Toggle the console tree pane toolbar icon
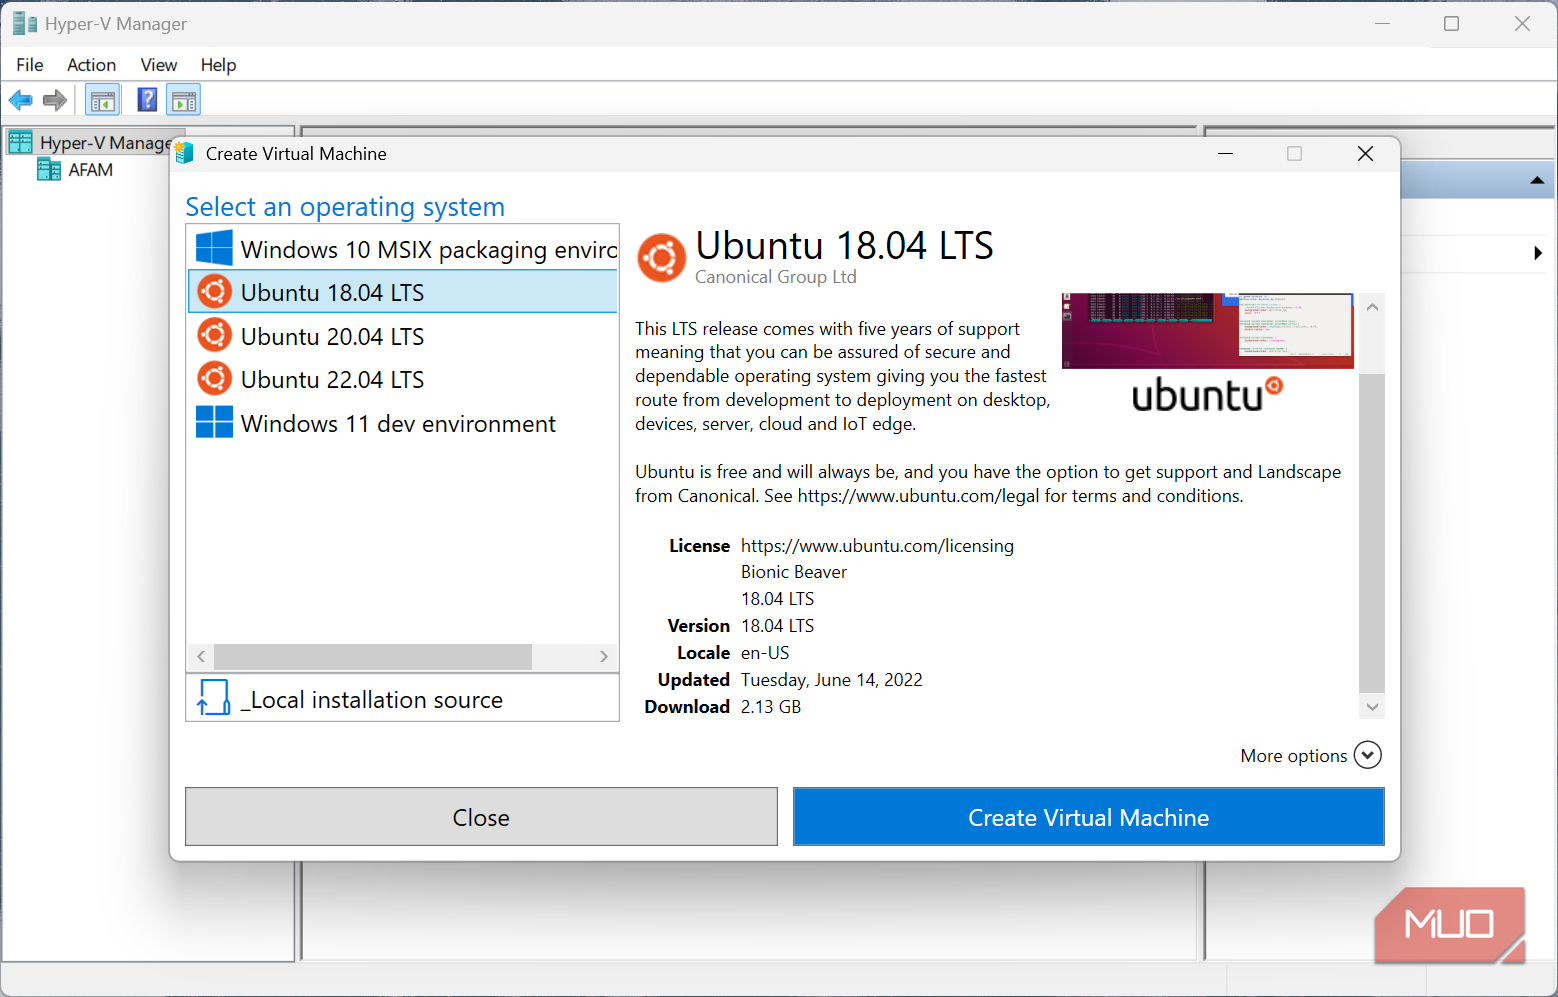 [x=102, y=100]
